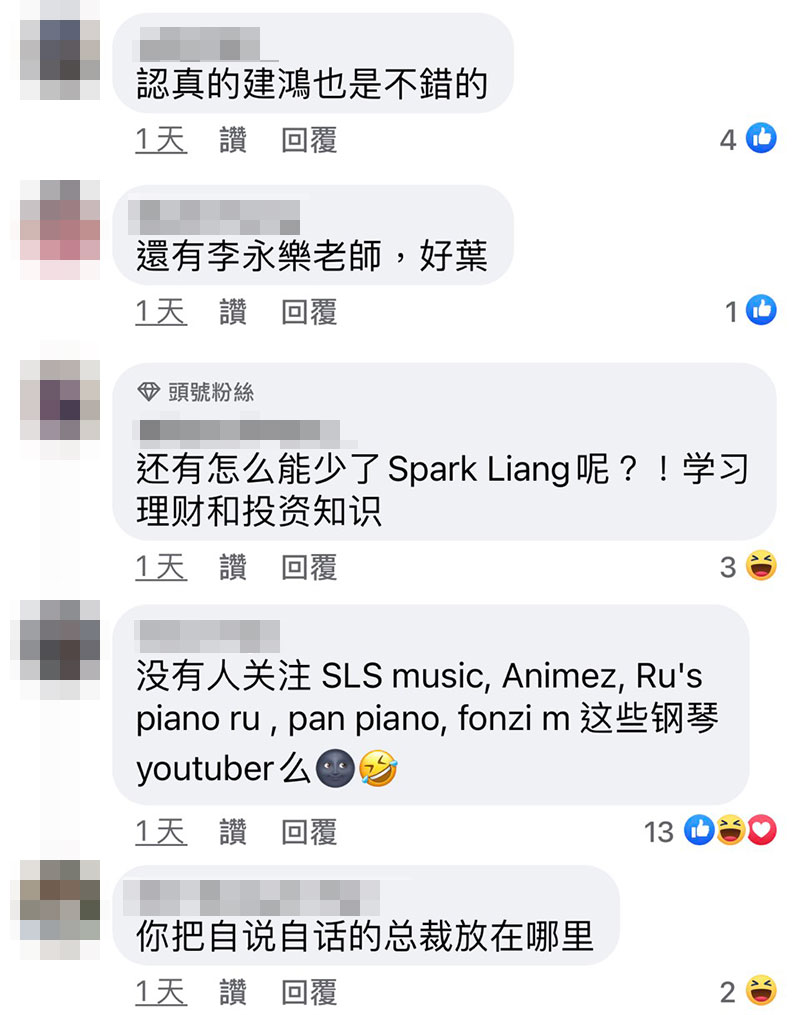
Task: Like the 認真的建鴻也是不錯的 comment via 讚
Action: [233, 140]
